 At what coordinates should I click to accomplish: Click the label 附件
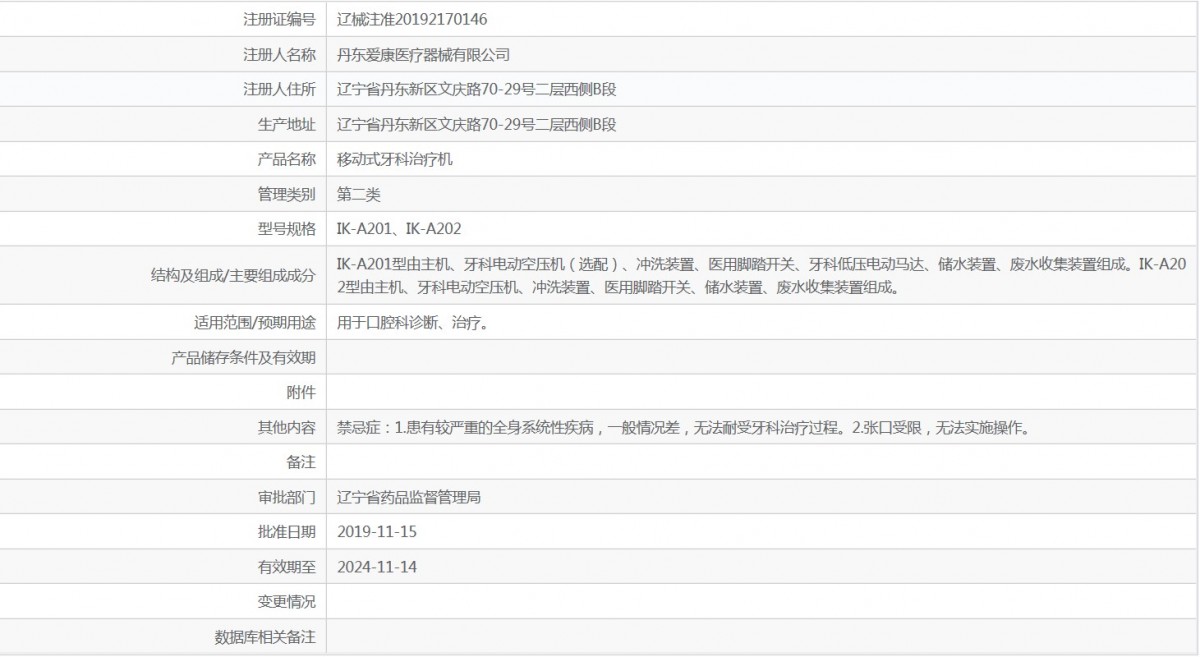point(301,392)
